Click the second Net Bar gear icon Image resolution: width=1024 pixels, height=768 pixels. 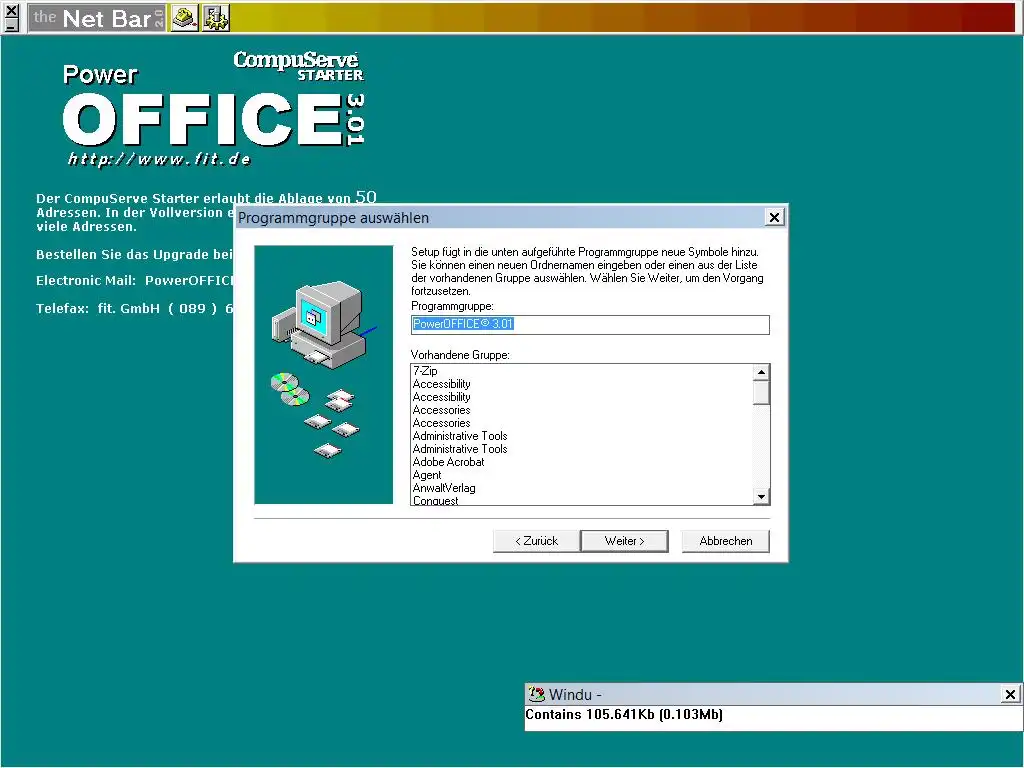coord(216,18)
